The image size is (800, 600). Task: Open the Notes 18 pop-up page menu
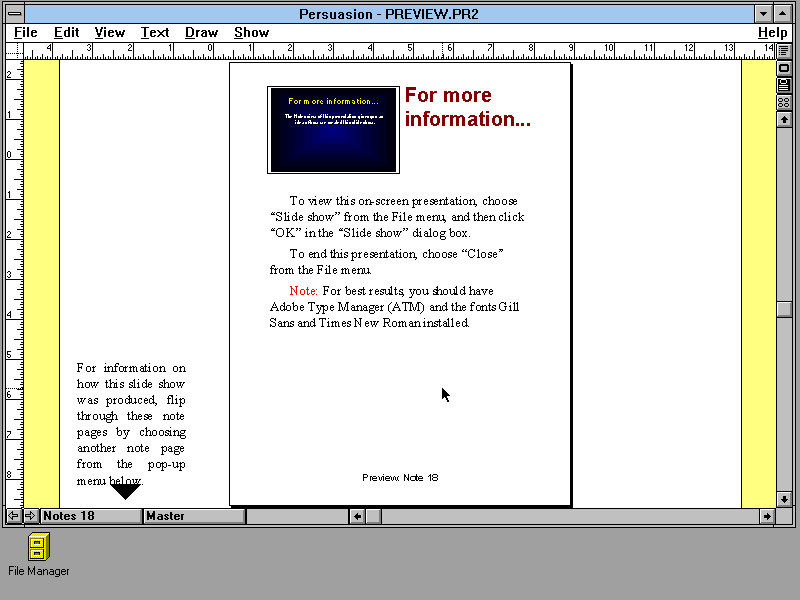tap(90, 516)
